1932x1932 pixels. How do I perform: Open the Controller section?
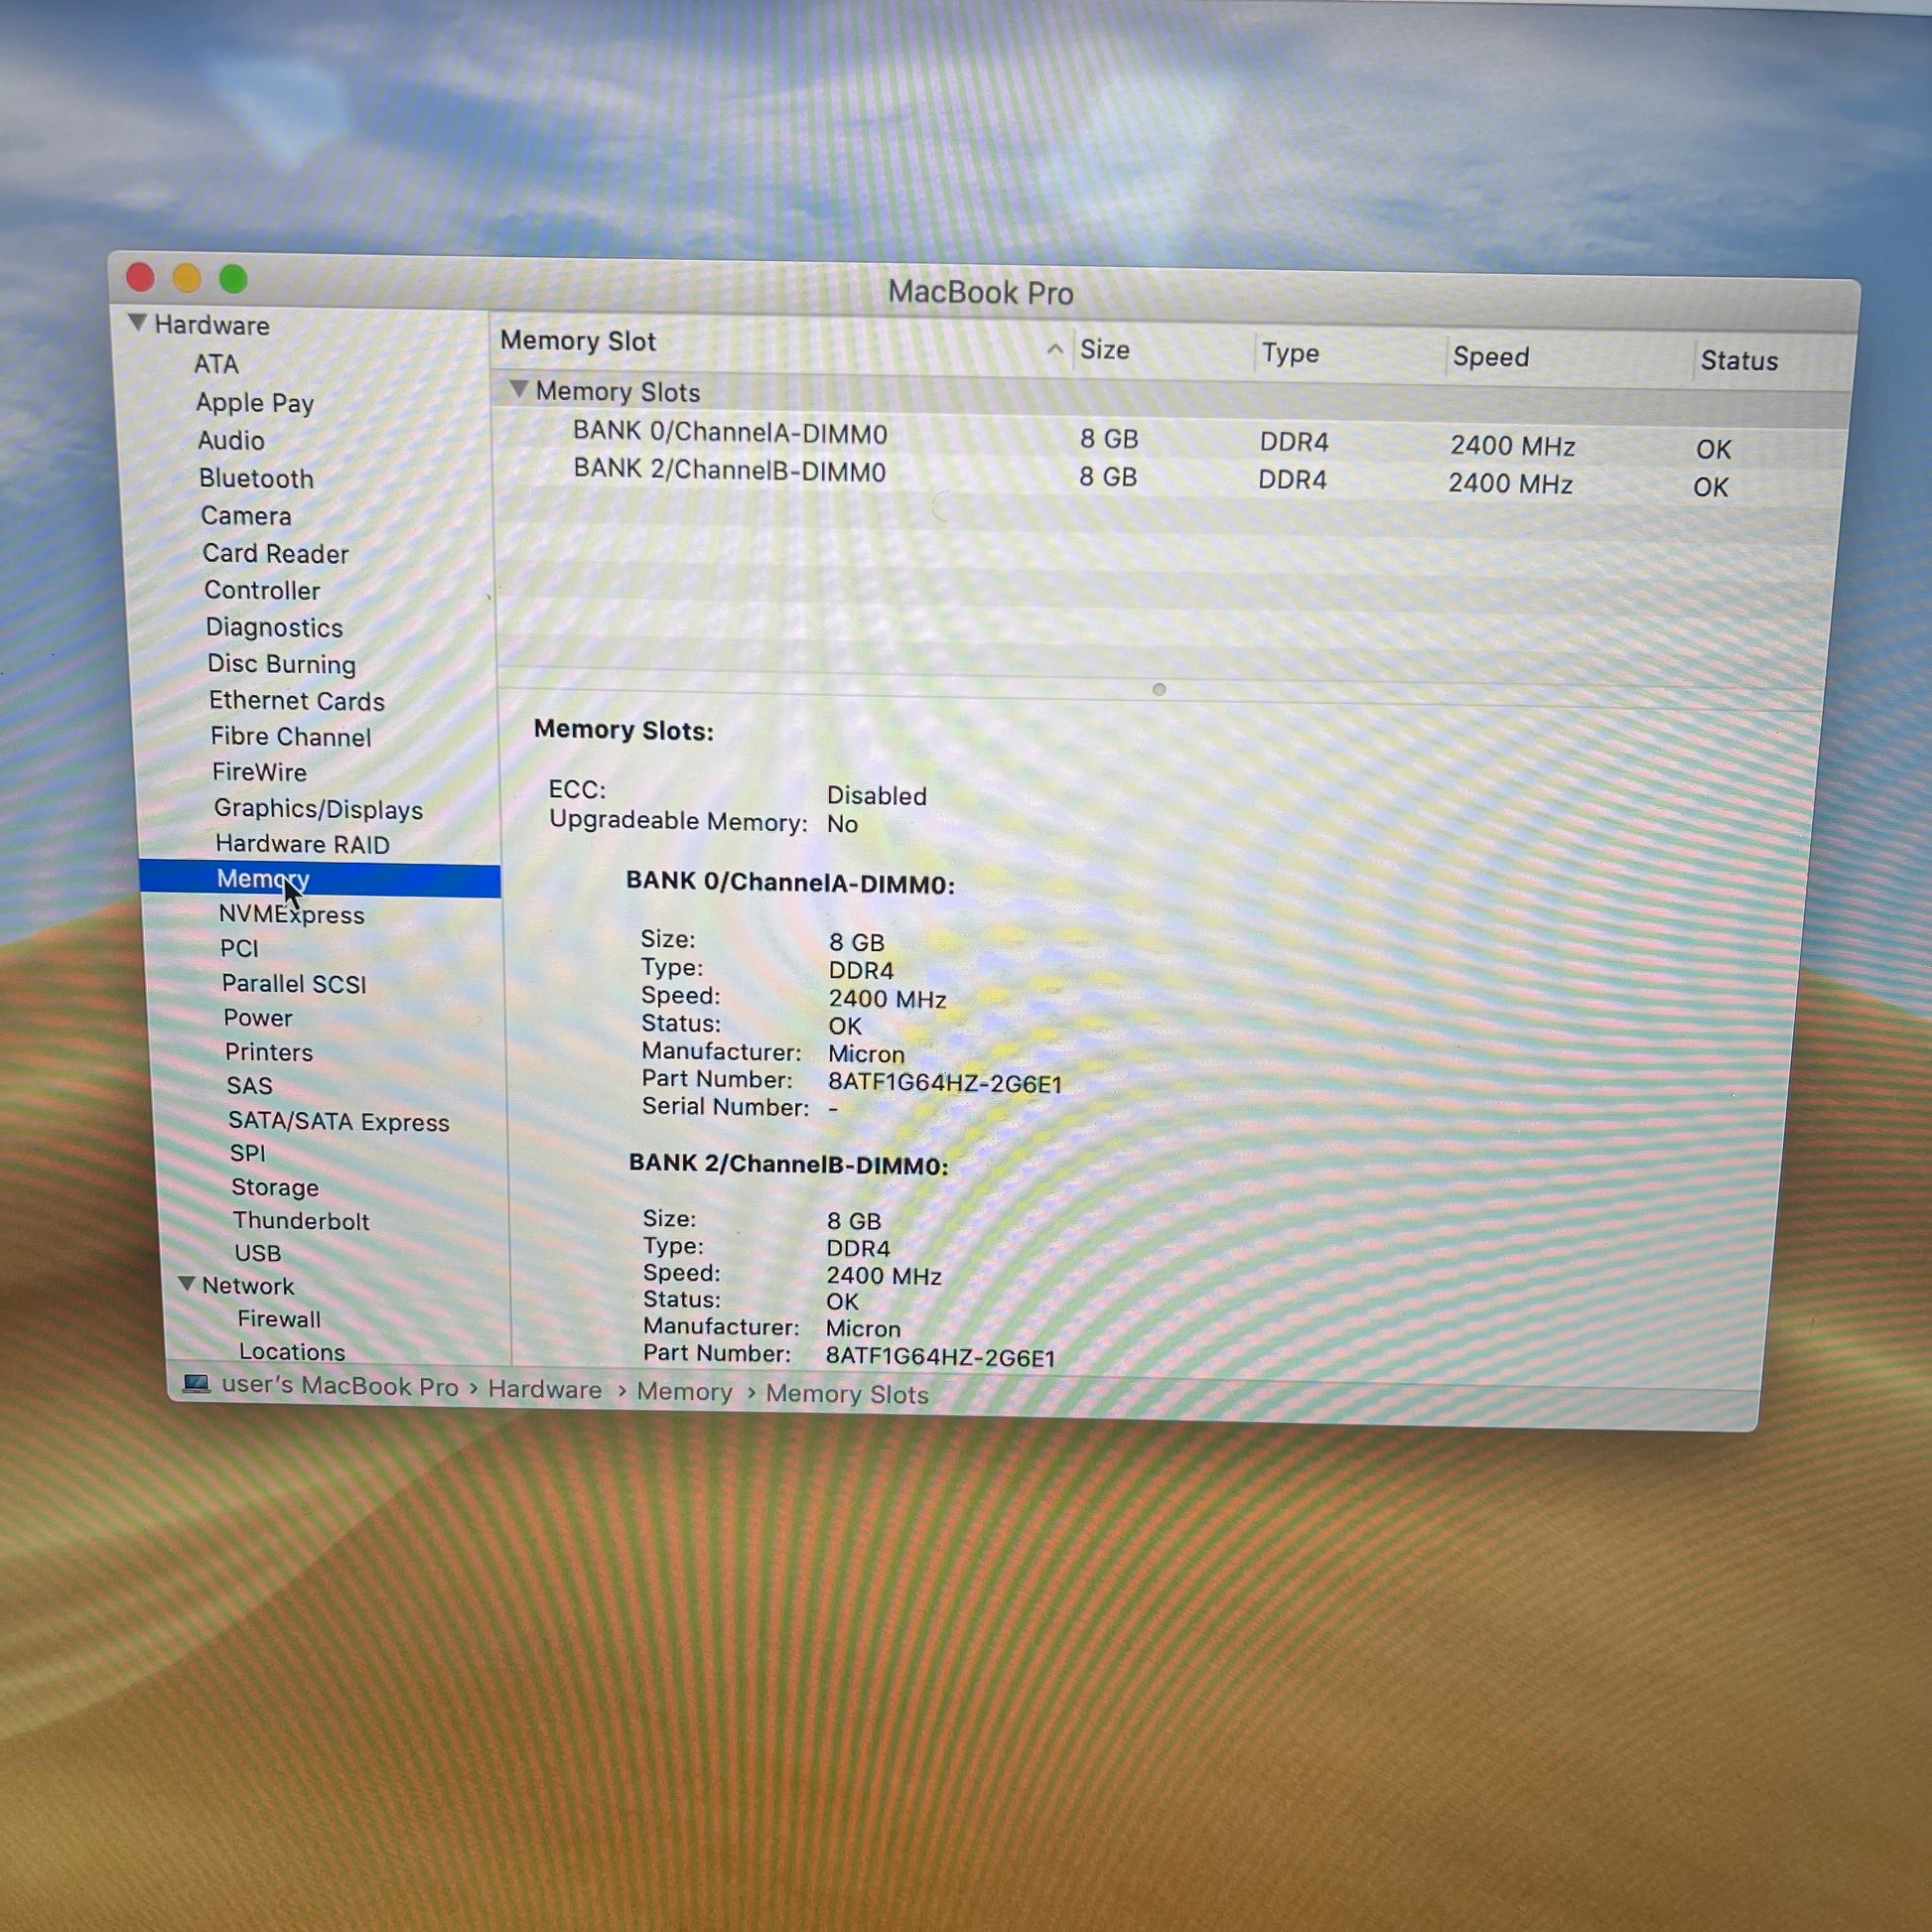[x=262, y=590]
